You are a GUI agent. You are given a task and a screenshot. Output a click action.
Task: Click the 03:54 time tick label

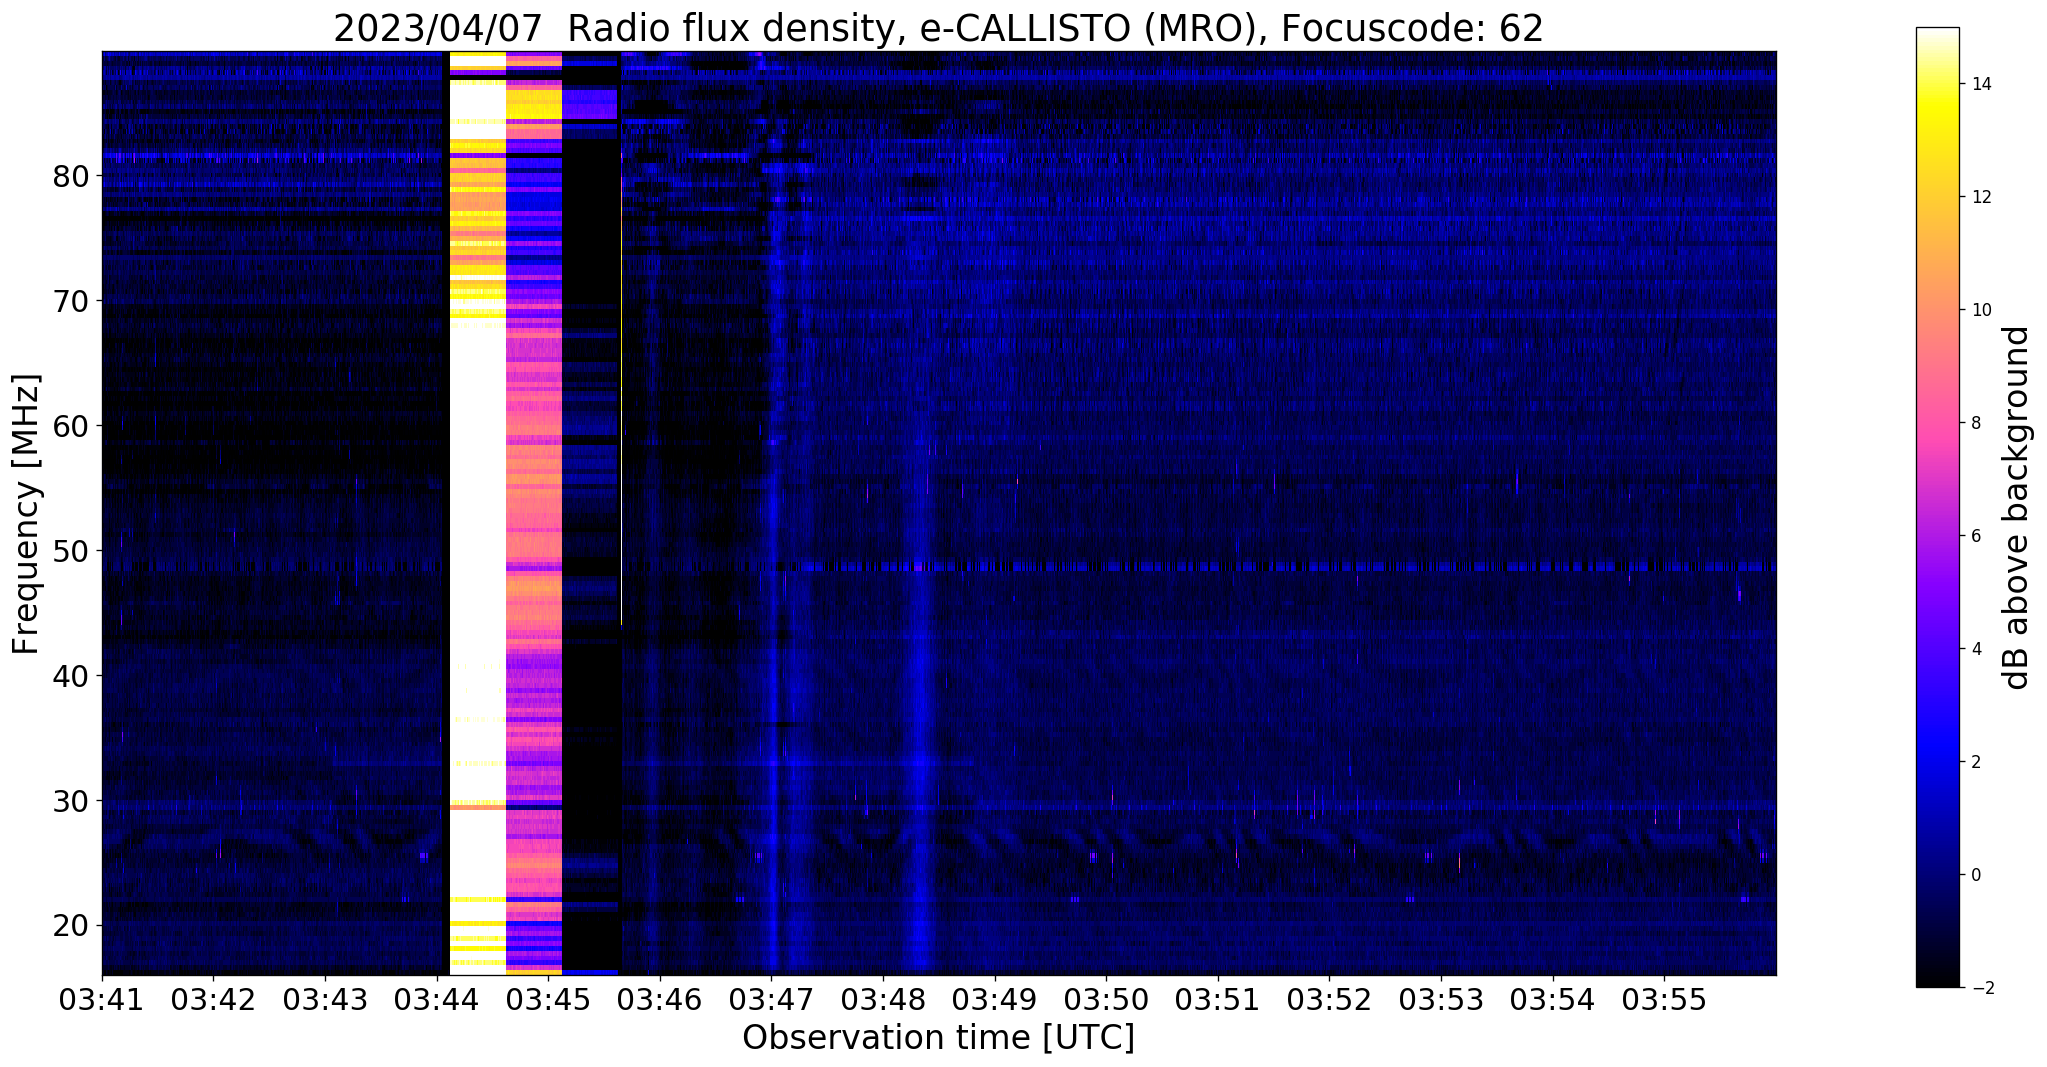tap(1553, 1001)
